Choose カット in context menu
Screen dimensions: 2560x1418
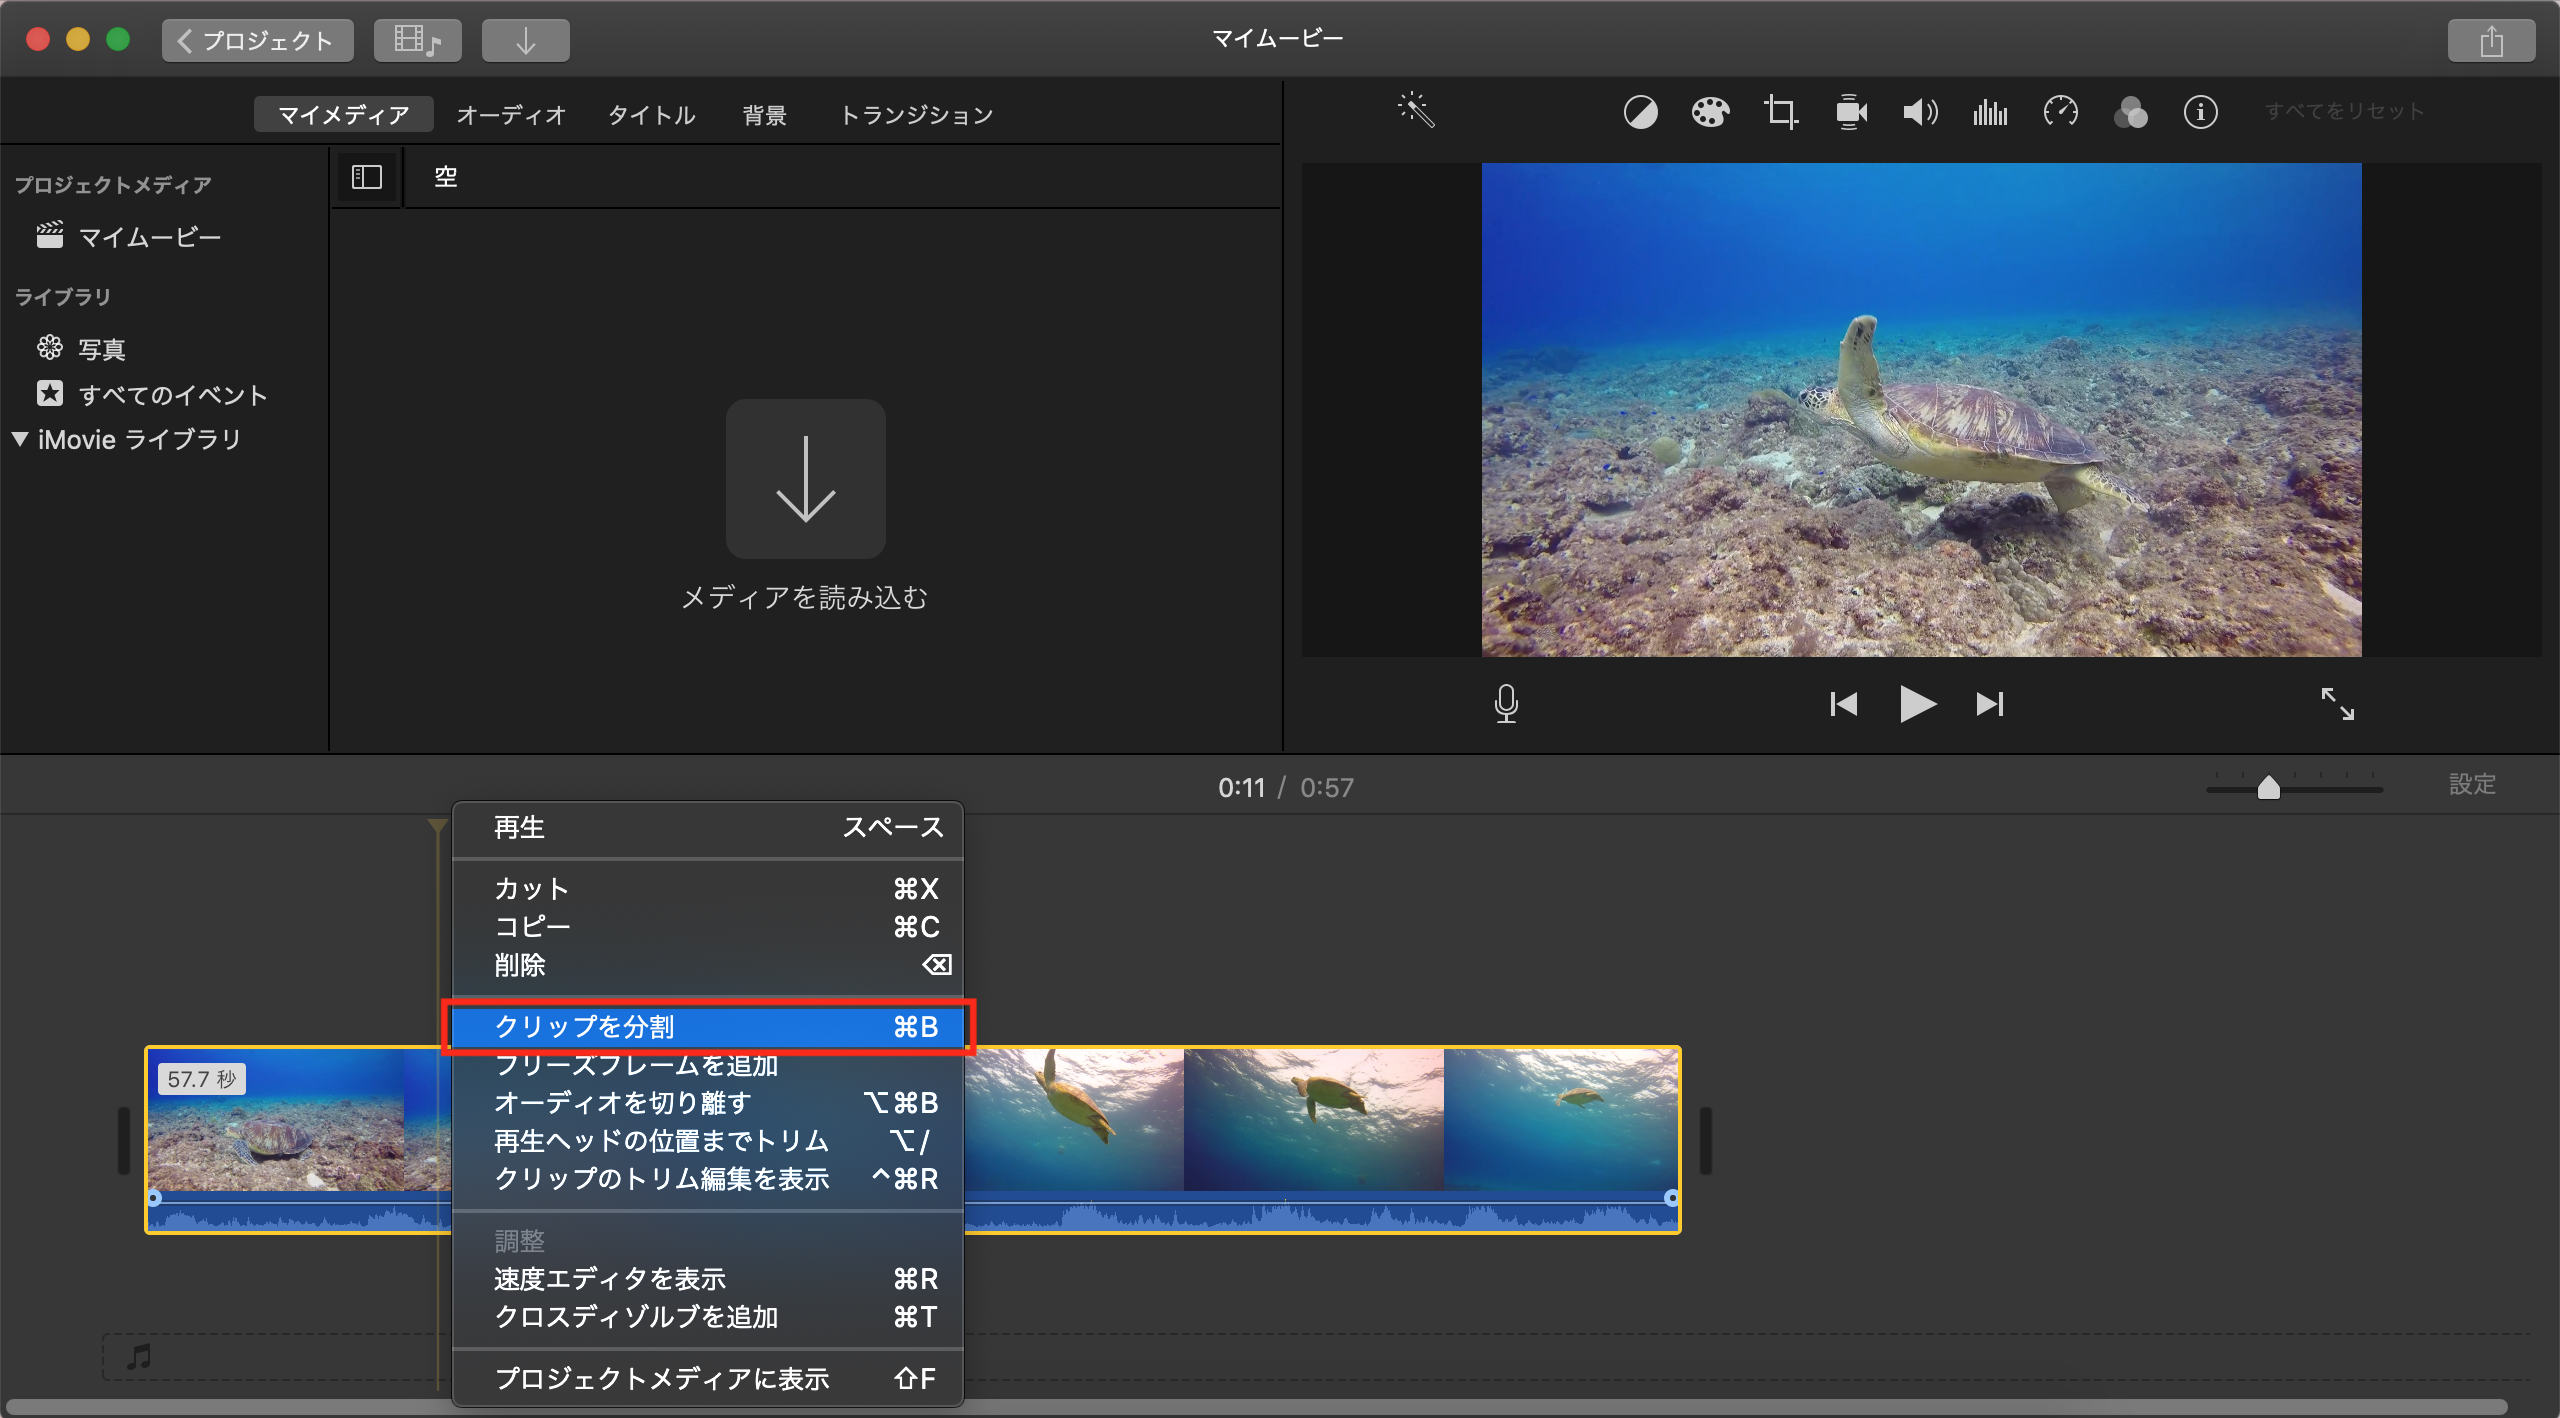point(708,889)
